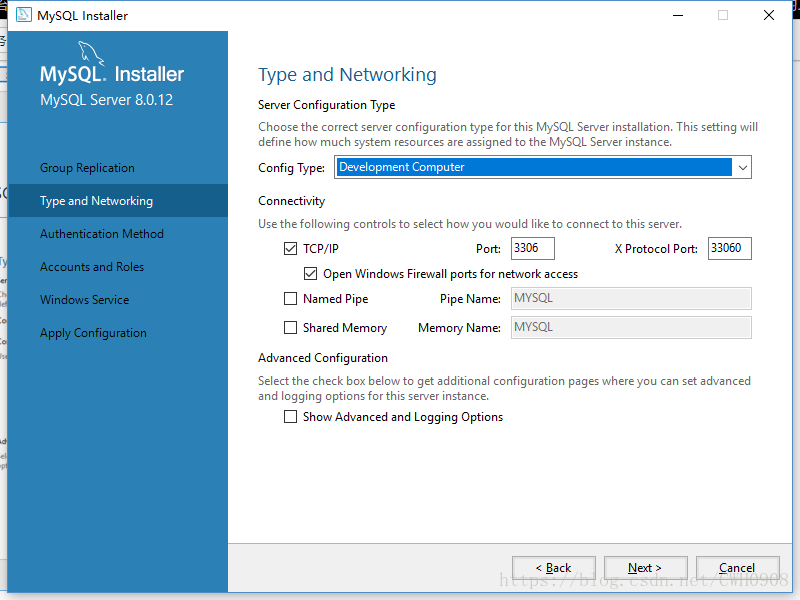Click the Pipe Name field
The width and height of the screenshot is (800, 600).
pyautogui.click(x=631, y=298)
